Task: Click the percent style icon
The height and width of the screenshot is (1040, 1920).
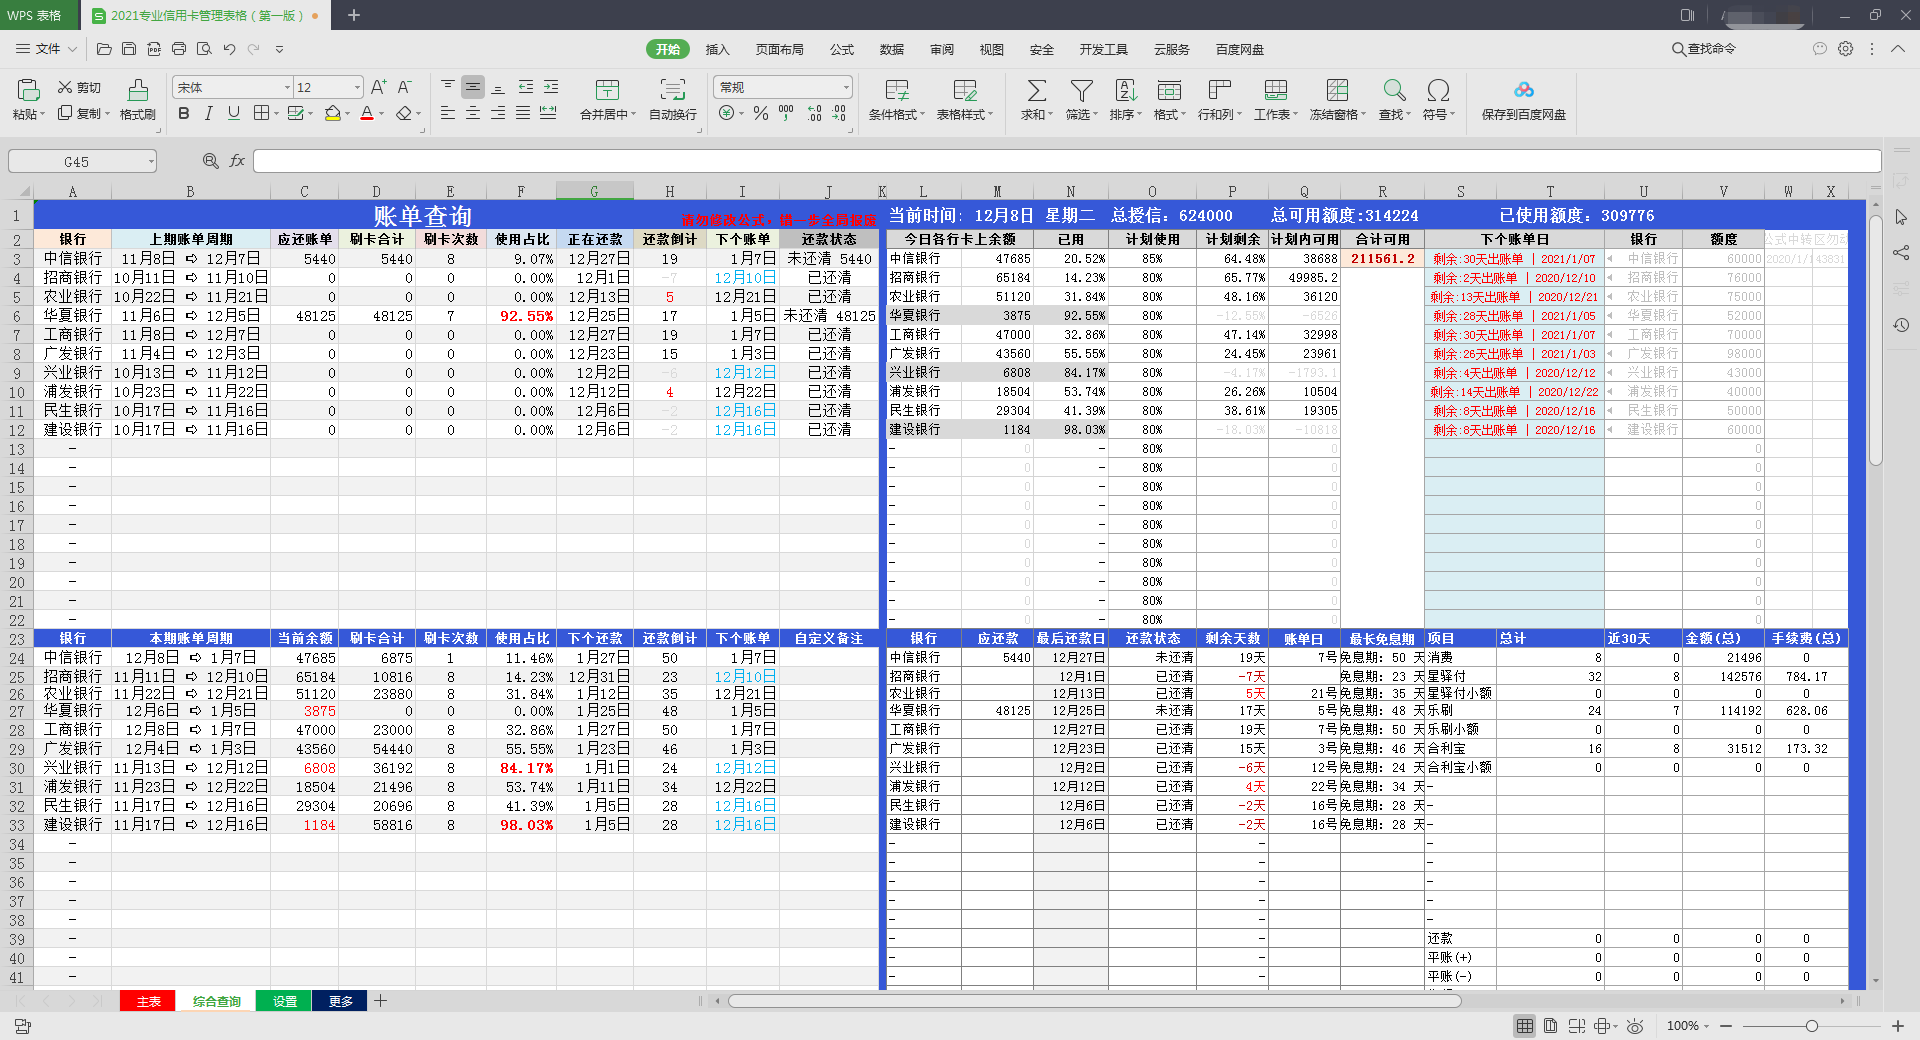Action: pyautogui.click(x=761, y=113)
